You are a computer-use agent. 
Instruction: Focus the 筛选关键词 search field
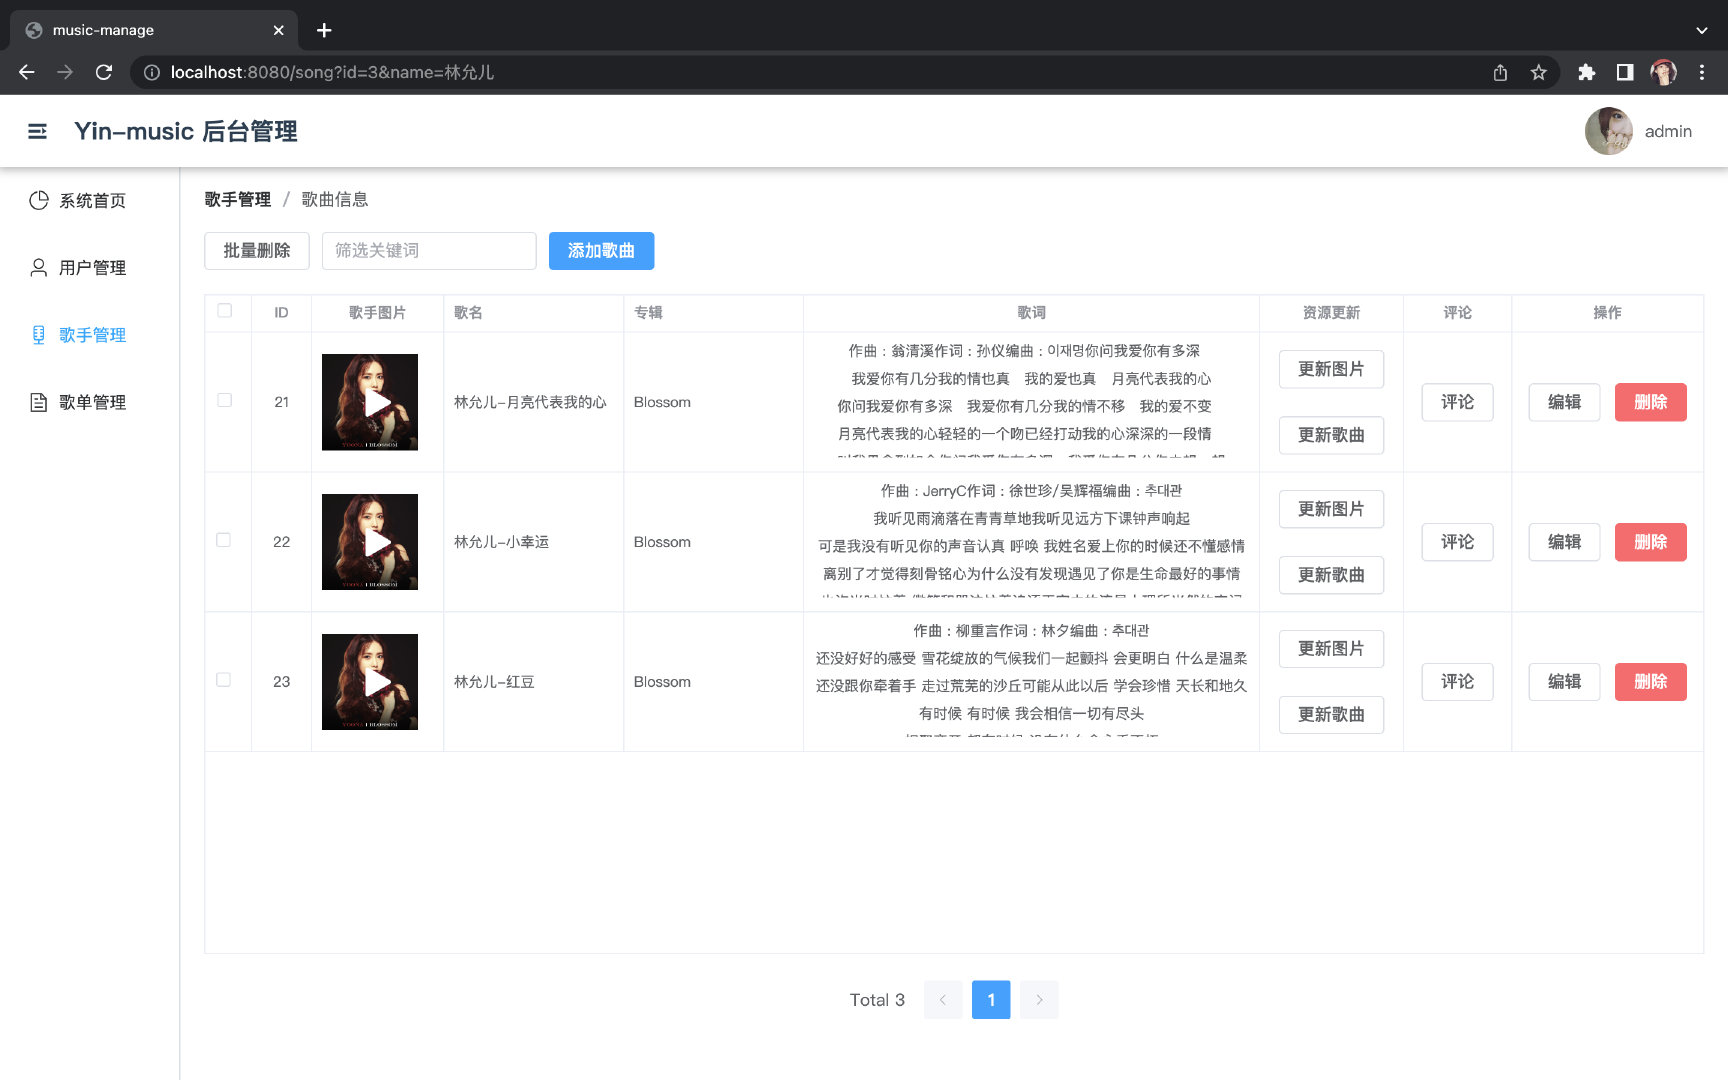click(x=429, y=251)
